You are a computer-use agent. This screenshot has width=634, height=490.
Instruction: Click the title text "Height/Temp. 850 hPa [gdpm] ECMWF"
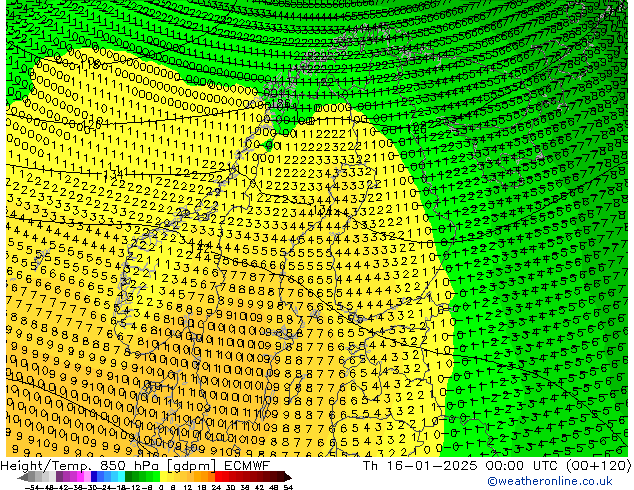coord(135,466)
